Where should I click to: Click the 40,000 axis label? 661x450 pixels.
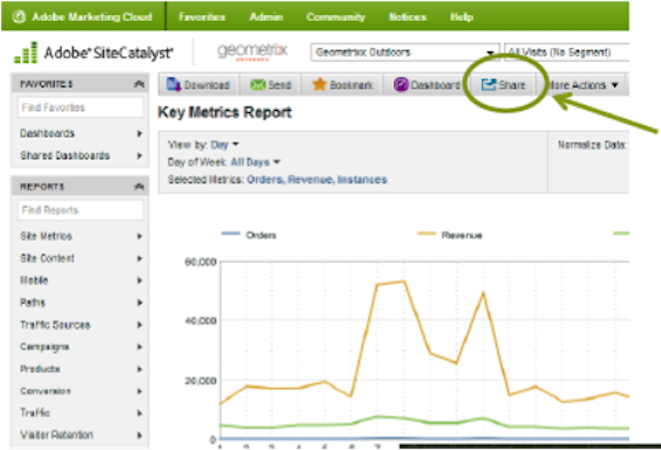[201, 321]
